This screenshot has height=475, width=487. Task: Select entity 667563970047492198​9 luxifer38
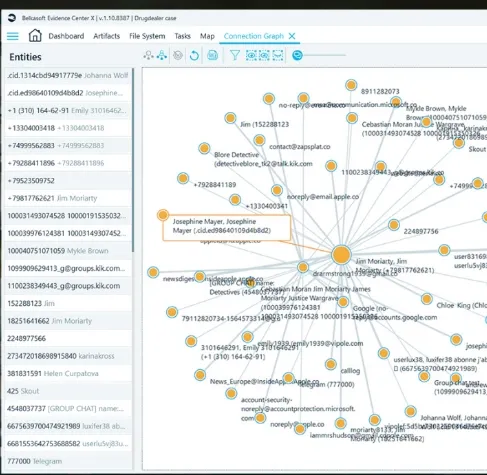click(x=68, y=426)
